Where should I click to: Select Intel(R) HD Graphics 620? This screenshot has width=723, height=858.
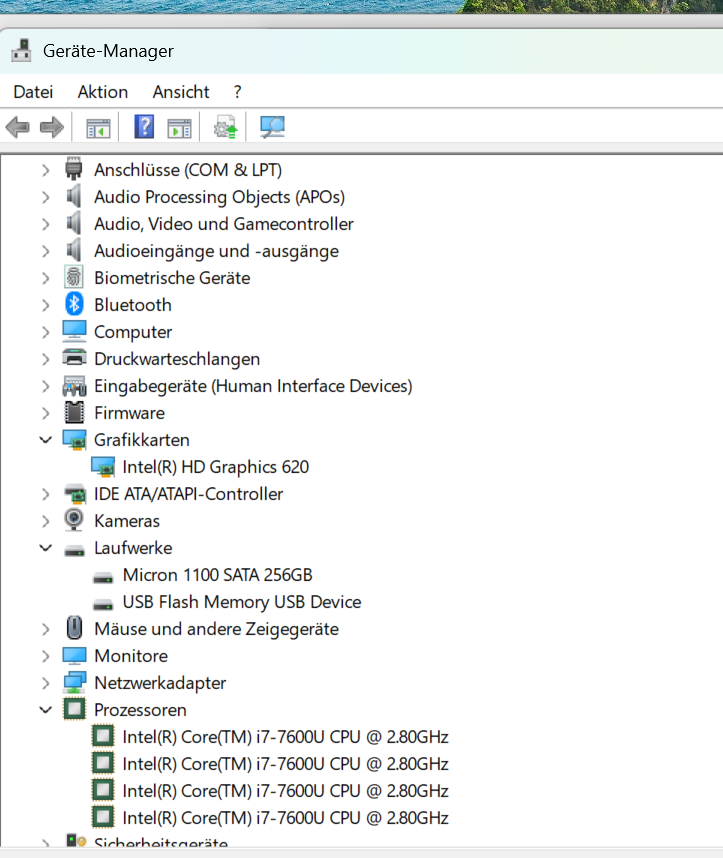coord(216,467)
